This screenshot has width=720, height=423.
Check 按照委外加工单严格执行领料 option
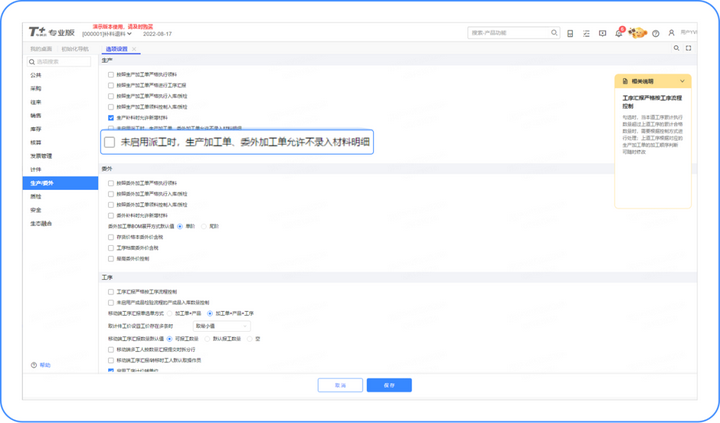tap(111, 183)
